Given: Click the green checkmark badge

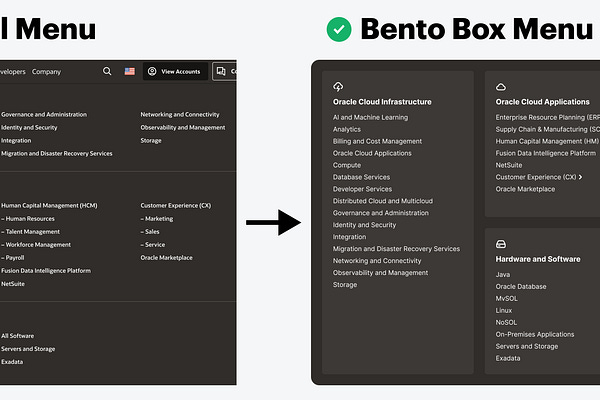Looking at the screenshot, I should tap(339, 29).
